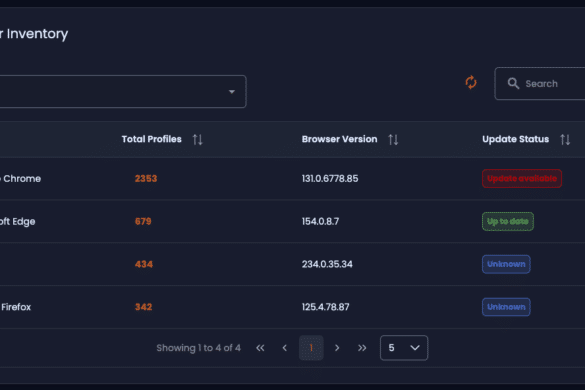Click the Update available status badge
The image size is (585, 390).
[522, 178]
